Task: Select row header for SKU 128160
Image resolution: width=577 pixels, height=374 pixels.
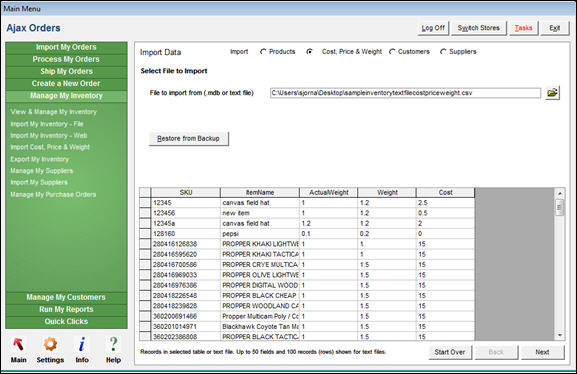Action: tap(145, 234)
